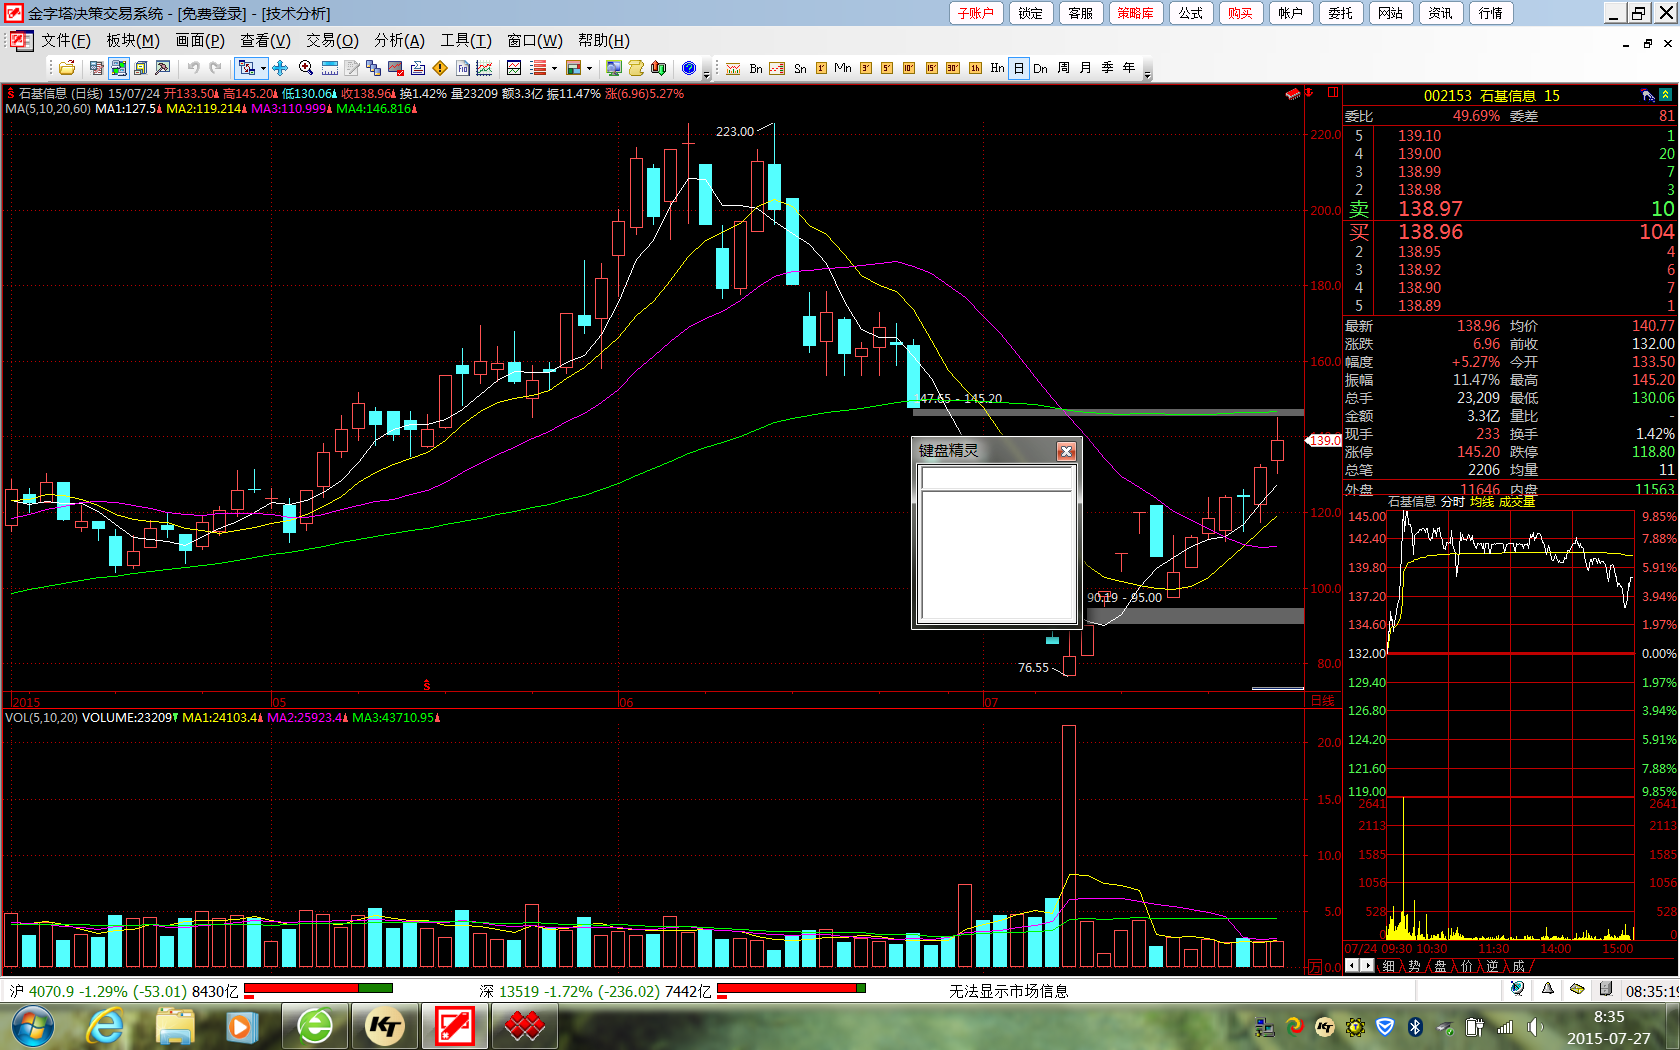Click the envelope message status bar icon
The height and width of the screenshot is (1050, 1680).
pyautogui.click(x=1577, y=989)
